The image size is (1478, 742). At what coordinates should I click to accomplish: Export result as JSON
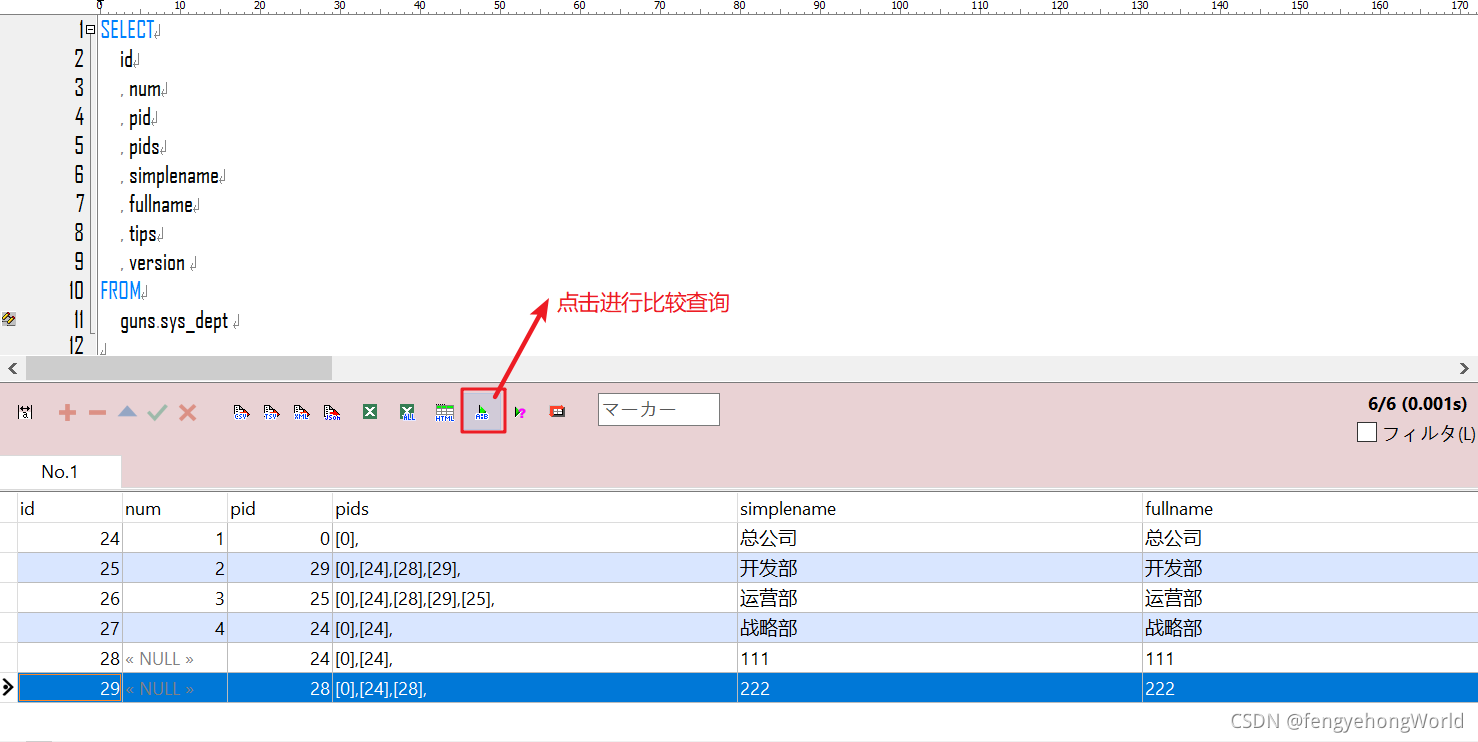pos(333,412)
